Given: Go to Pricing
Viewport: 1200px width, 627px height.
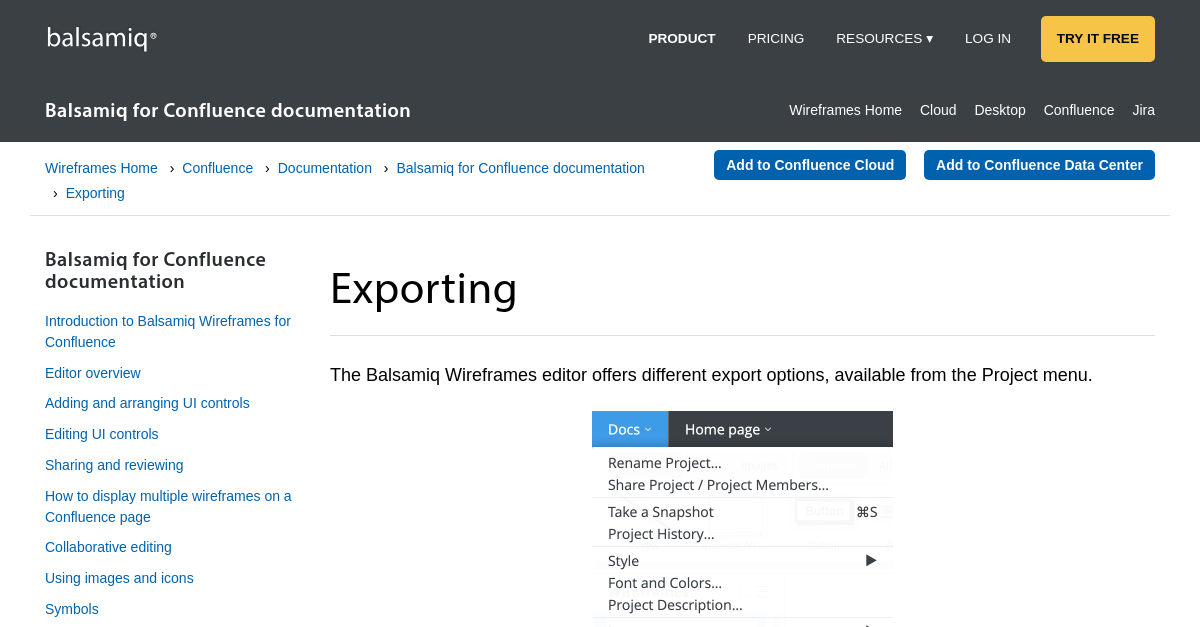Looking at the screenshot, I should pos(776,39).
